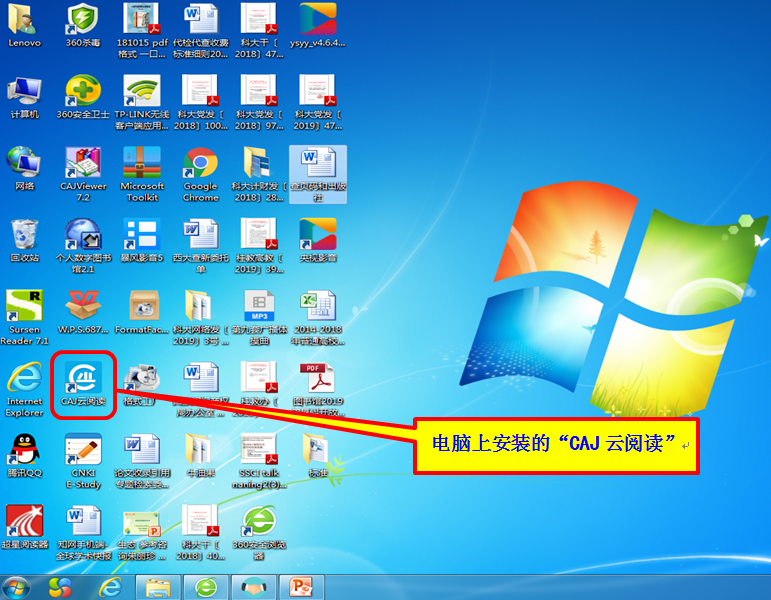Open Internet Explorer from the taskbar
The image size is (771, 600).
coord(111,587)
